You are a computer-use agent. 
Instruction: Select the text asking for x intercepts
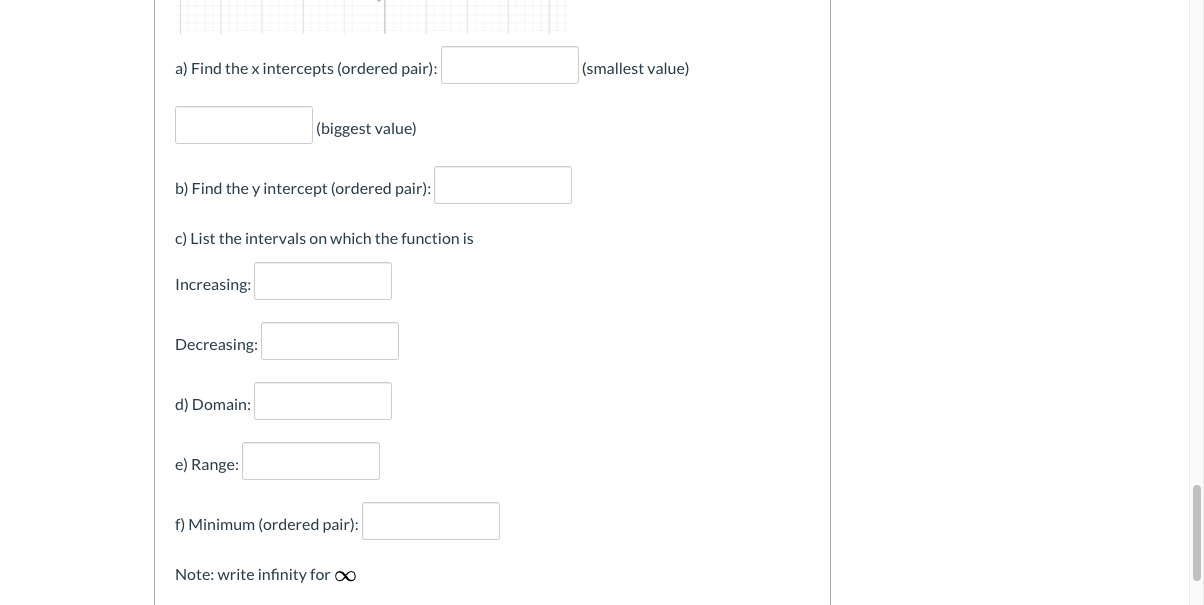[305, 68]
